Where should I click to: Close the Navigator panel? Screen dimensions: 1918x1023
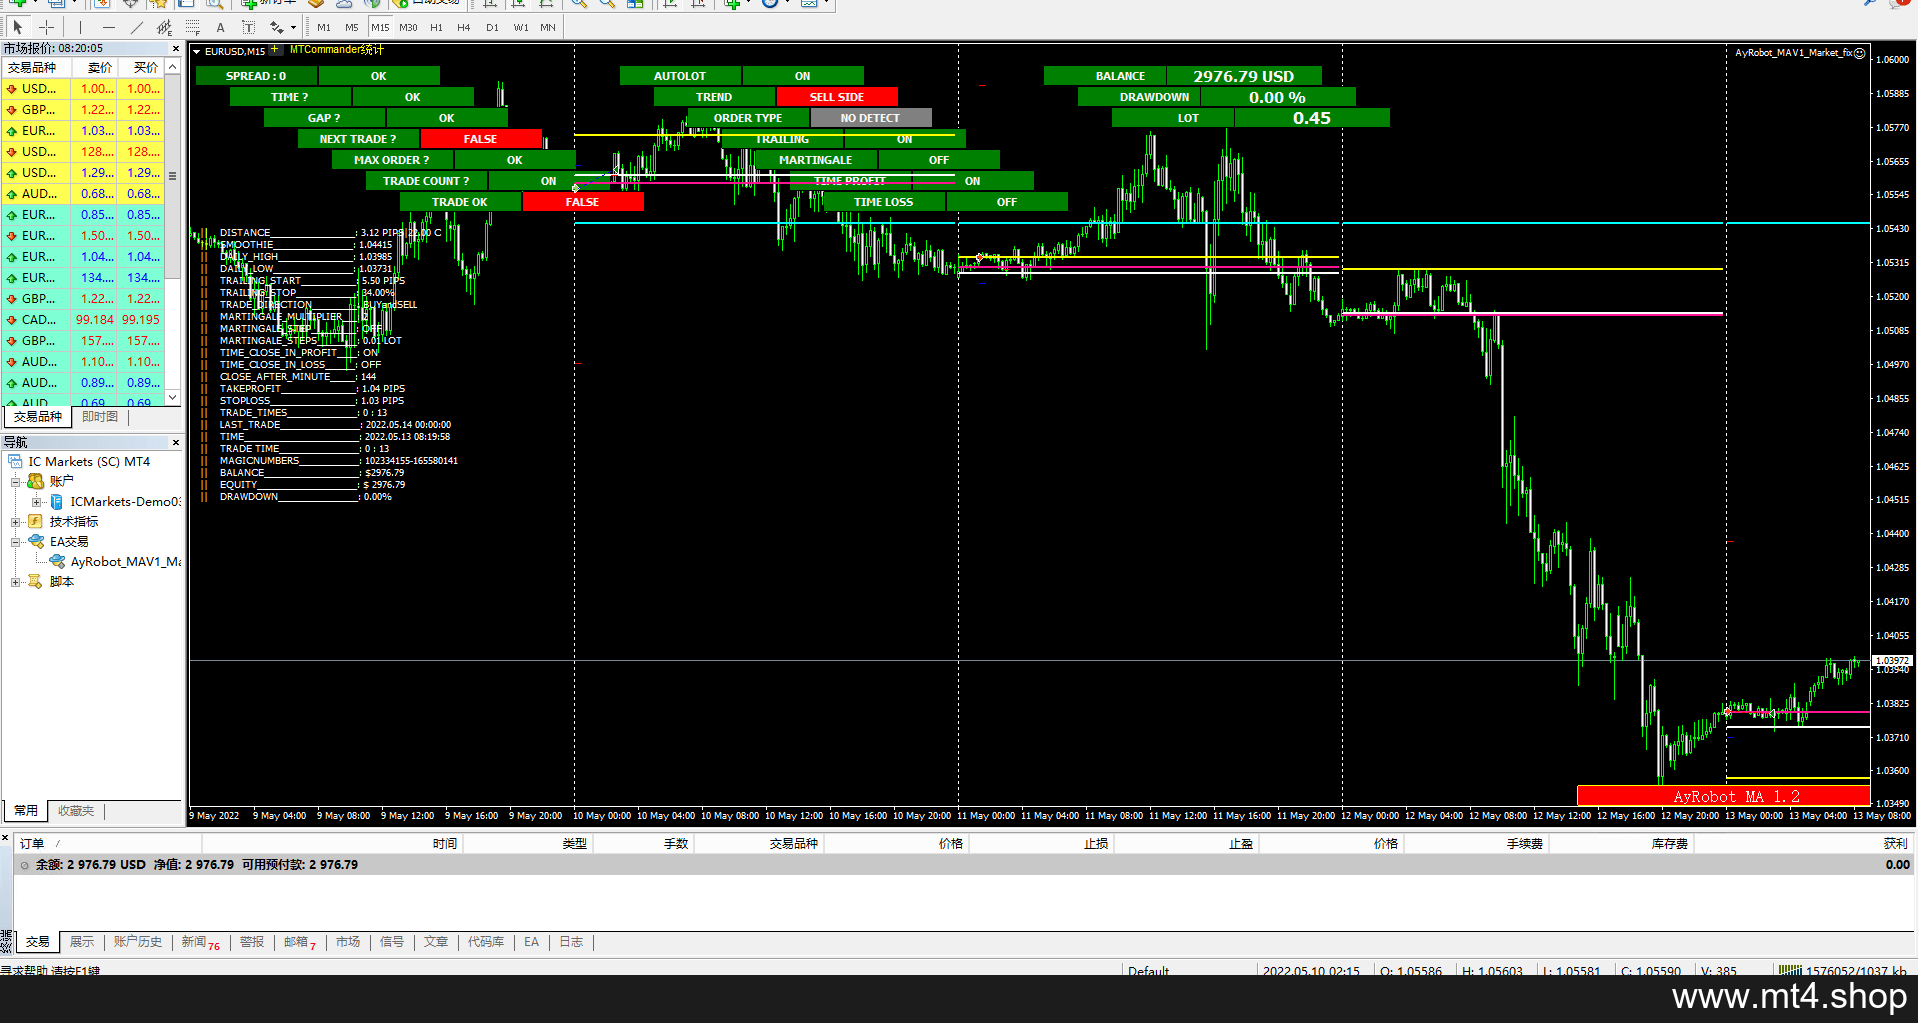click(x=176, y=442)
